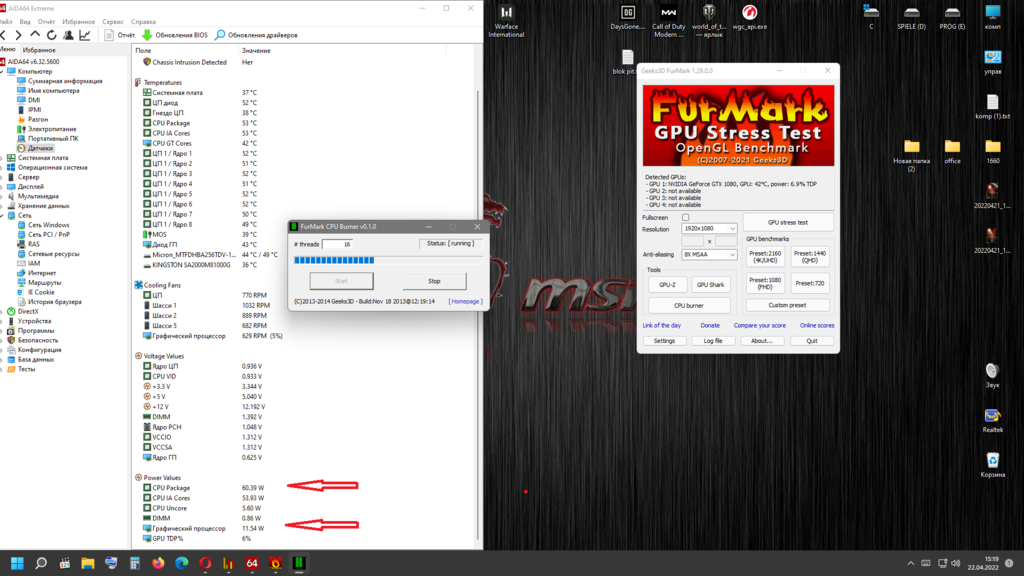Launch GPU-Z from FurMark tools

coord(667,285)
